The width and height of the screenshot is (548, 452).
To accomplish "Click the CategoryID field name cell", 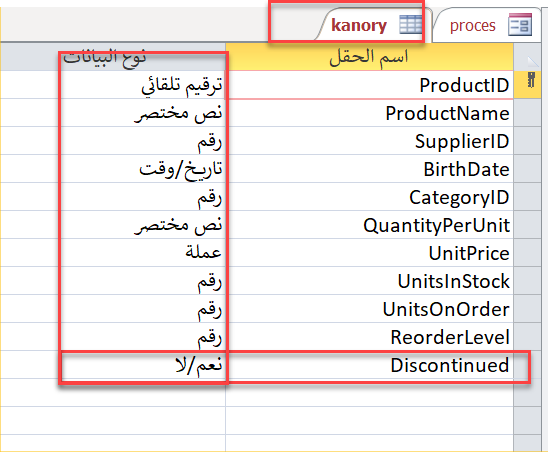I will pos(370,197).
